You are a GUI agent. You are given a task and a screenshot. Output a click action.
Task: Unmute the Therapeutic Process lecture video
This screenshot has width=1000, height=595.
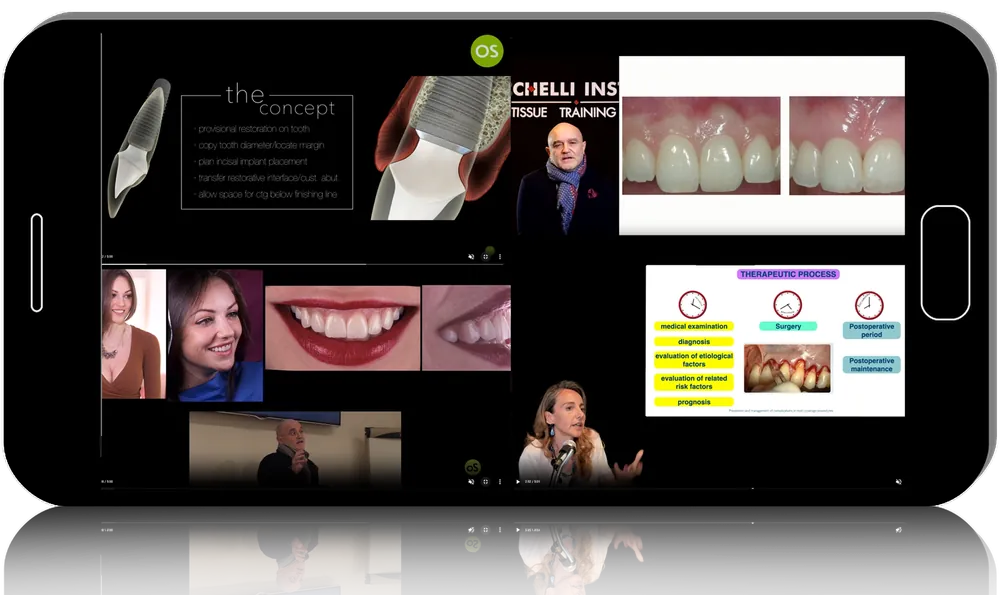click(x=899, y=481)
